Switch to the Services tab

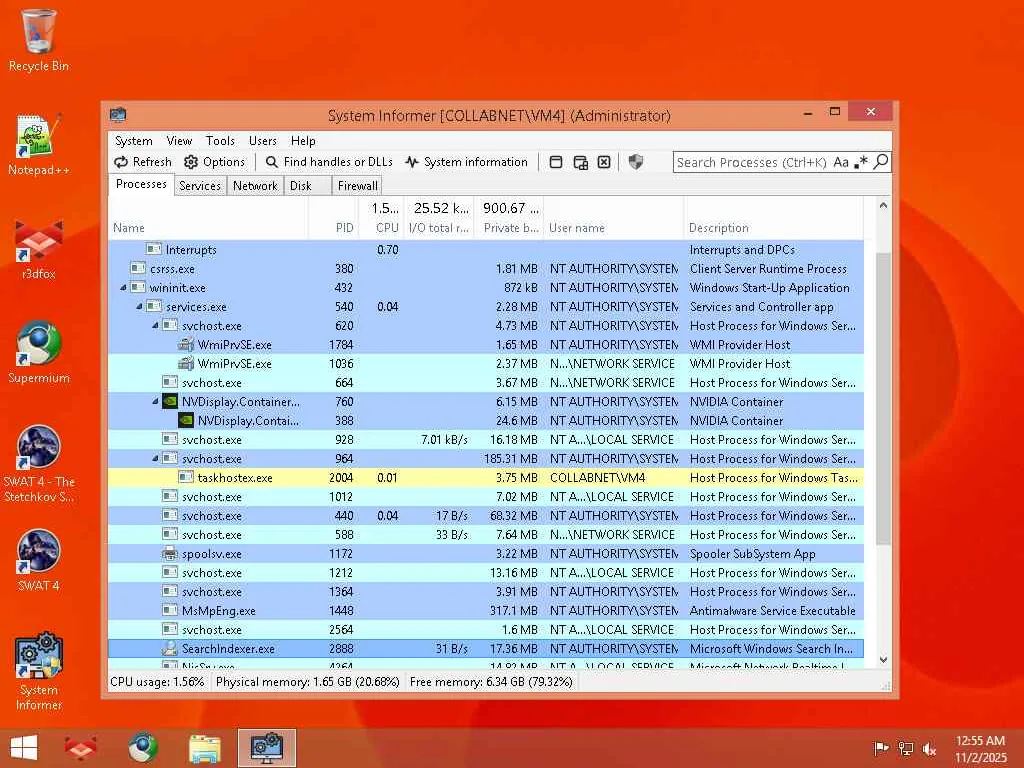pyautogui.click(x=200, y=186)
